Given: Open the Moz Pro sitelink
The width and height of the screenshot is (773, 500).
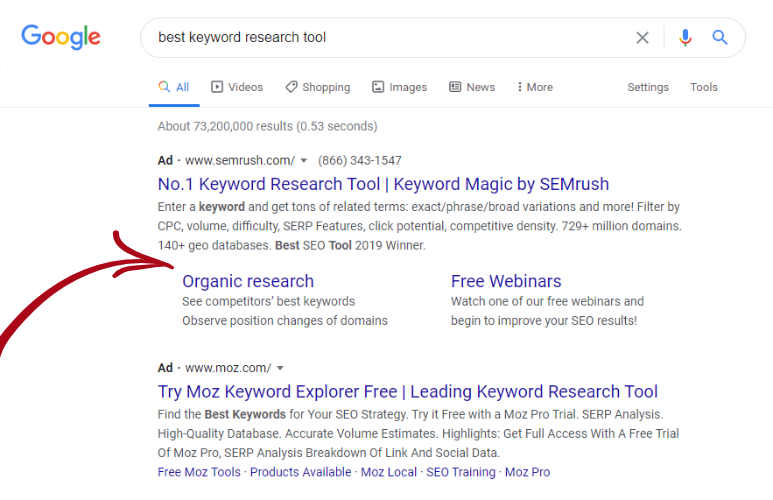Looking at the screenshot, I should (527, 472).
